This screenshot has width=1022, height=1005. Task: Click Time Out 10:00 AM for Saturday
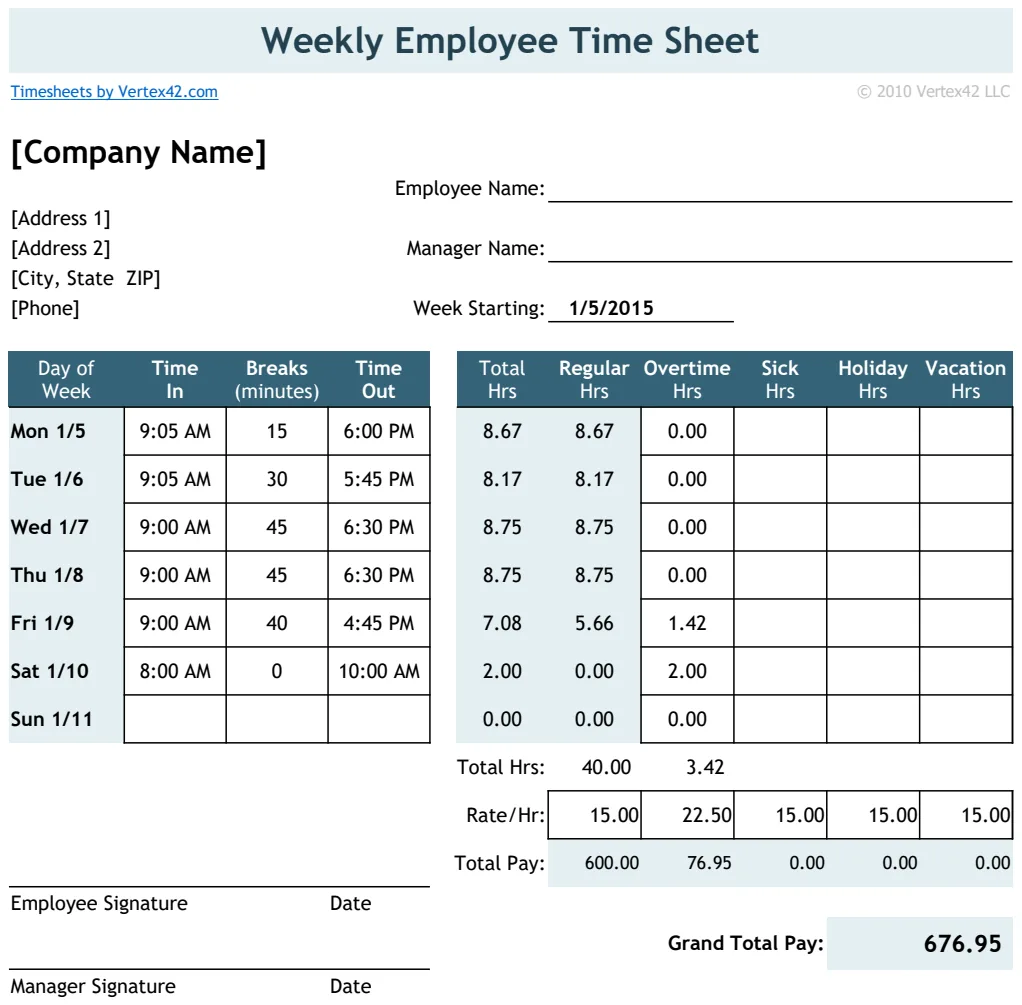[379, 671]
